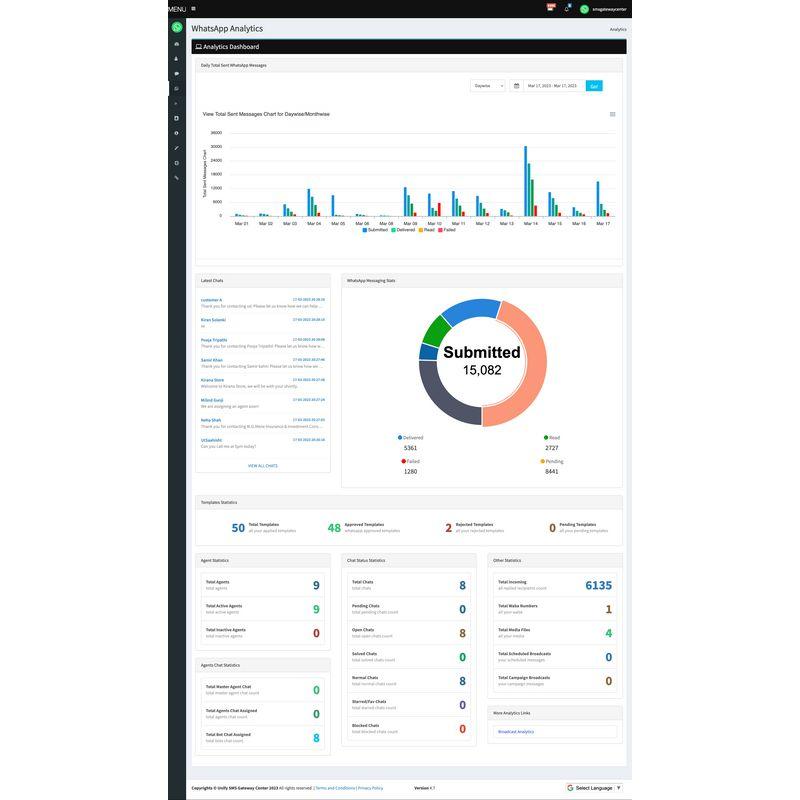Image resolution: width=800 pixels, height=800 pixels.
Task: Open the Privacy Policy footer link
Action: coord(370,788)
